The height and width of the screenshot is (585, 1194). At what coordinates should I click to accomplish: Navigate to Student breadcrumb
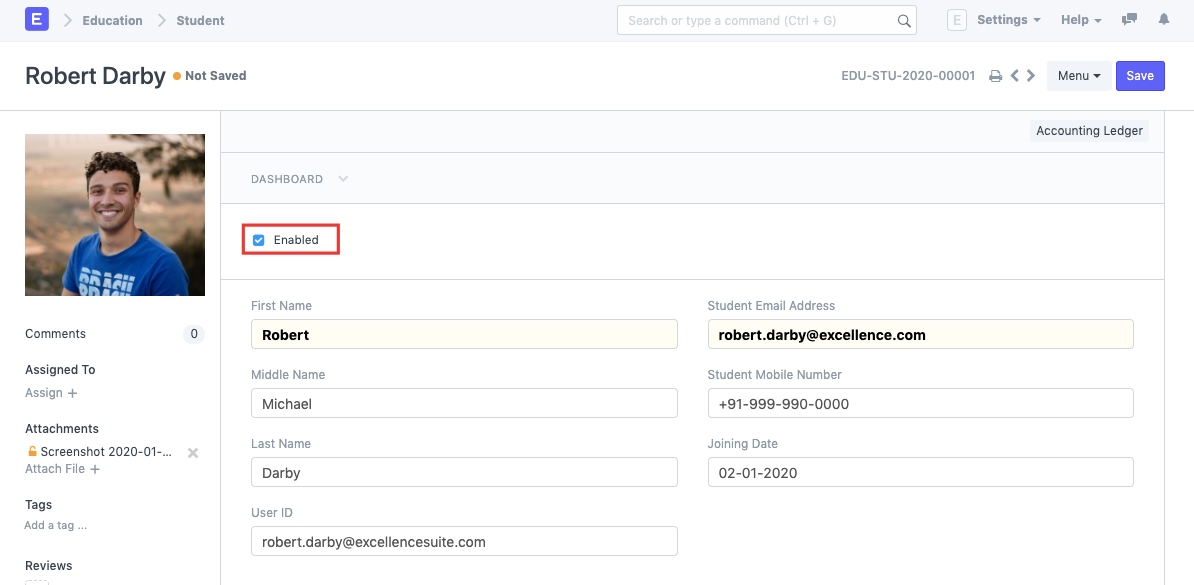[x=200, y=20]
